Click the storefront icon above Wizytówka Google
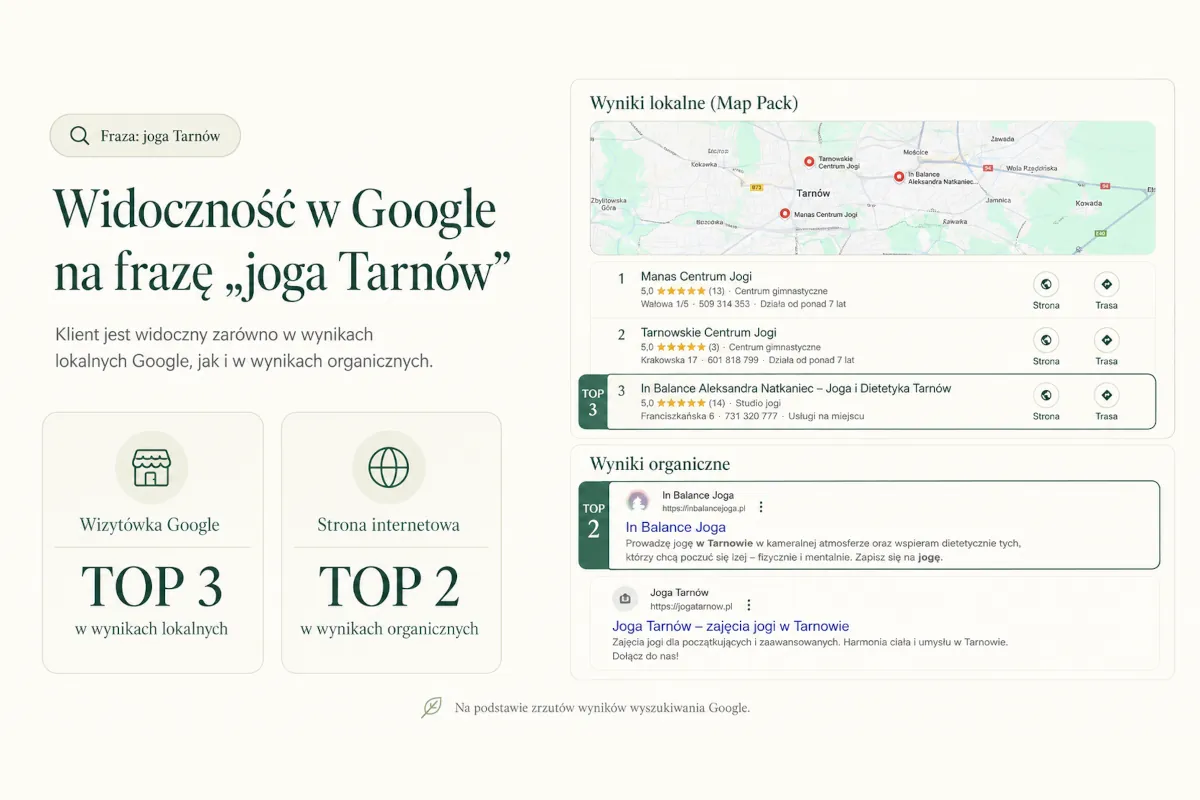The height and width of the screenshot is (800, 1200). pos(151,467)
